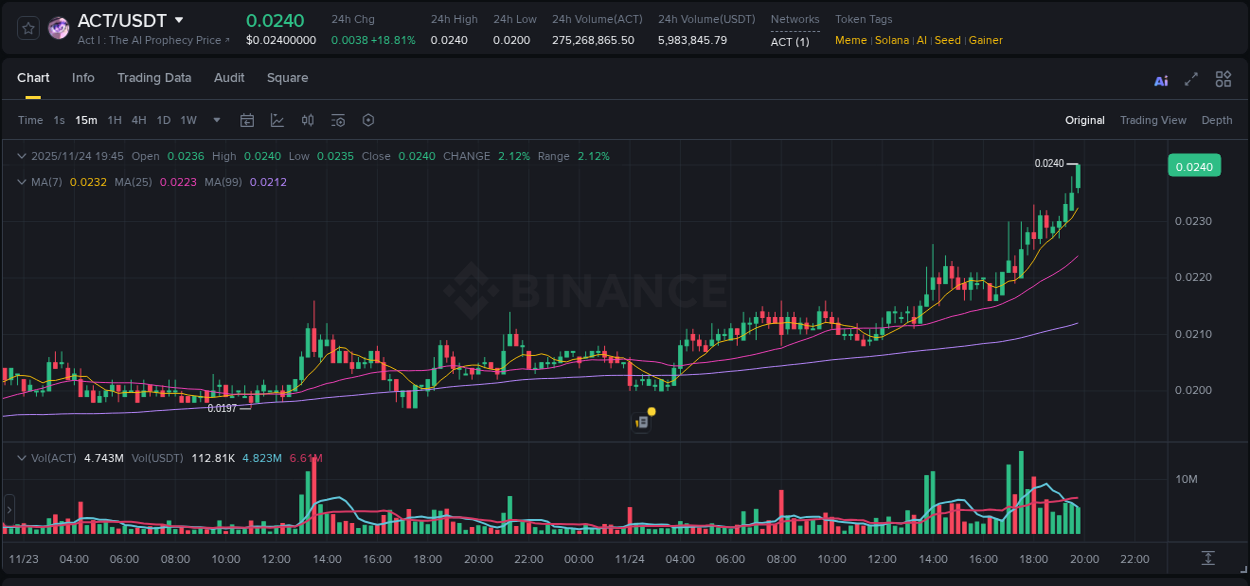Switch chart display to Depth view
The width and height of the screenshot is (1250, 586).
[x=1217, y=120]
